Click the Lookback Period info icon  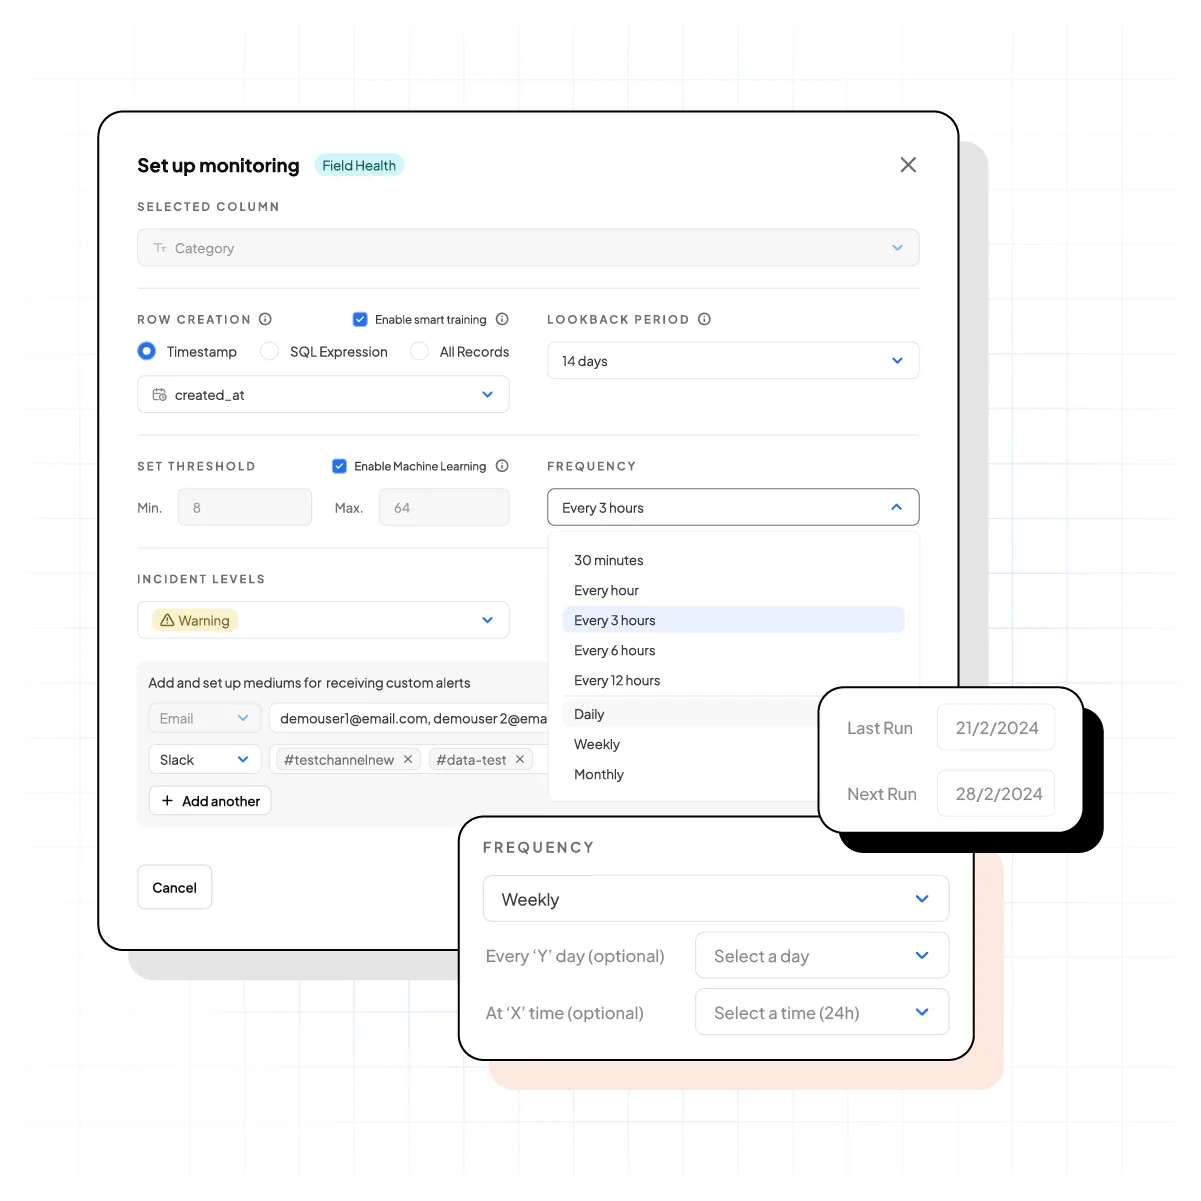[704, 319]
